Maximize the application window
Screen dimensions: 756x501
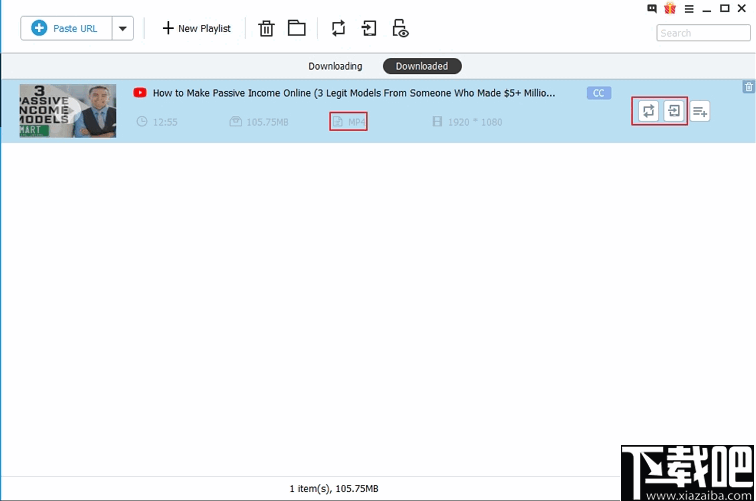725,8
